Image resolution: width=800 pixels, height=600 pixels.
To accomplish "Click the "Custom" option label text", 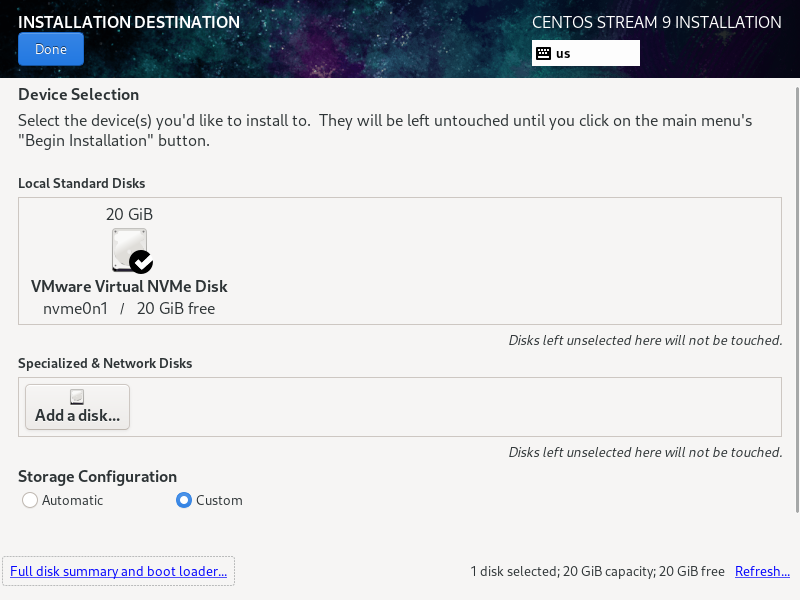I will coord(219,500).
